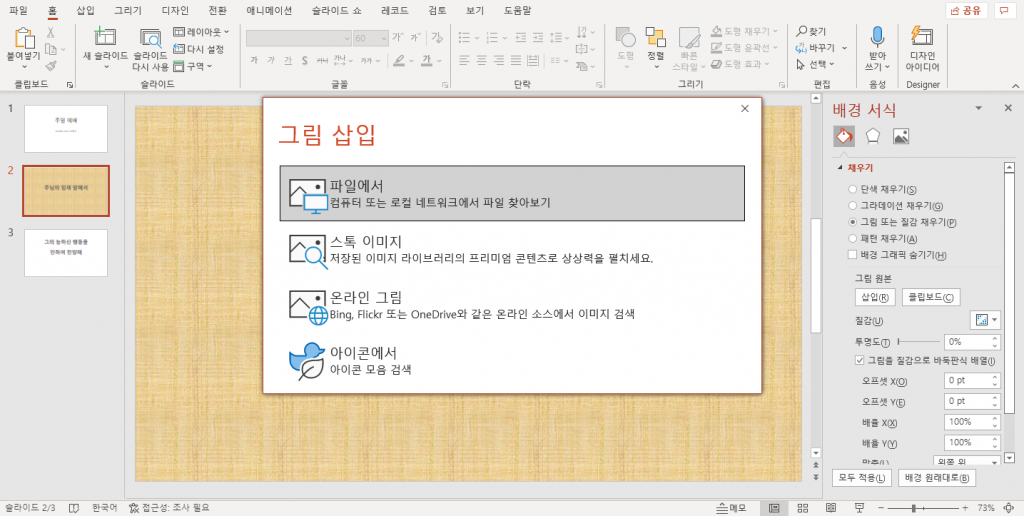Choose From Icons option (아이콘에서)
Viewport: 1024px width, 516px height.
[512, 361]
